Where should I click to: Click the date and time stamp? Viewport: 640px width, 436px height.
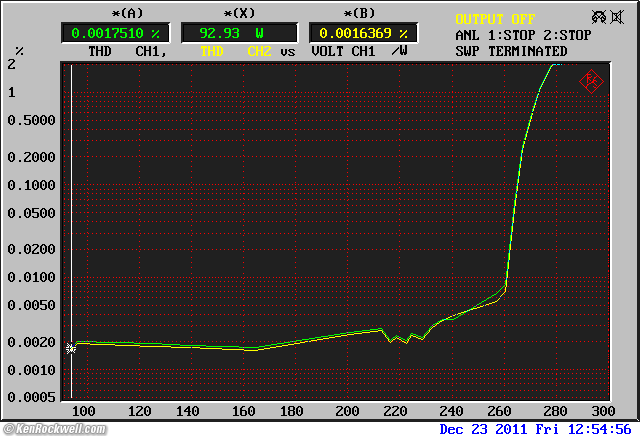click(x=535, y=429)
